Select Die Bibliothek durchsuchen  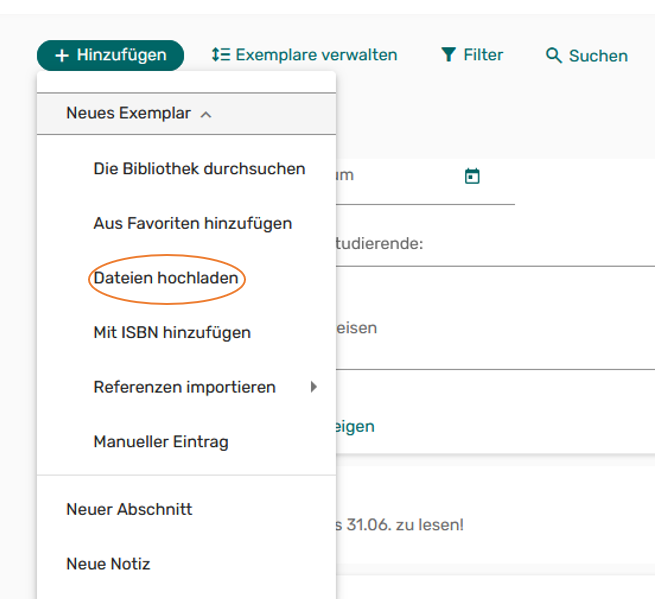tap(199, 169)
